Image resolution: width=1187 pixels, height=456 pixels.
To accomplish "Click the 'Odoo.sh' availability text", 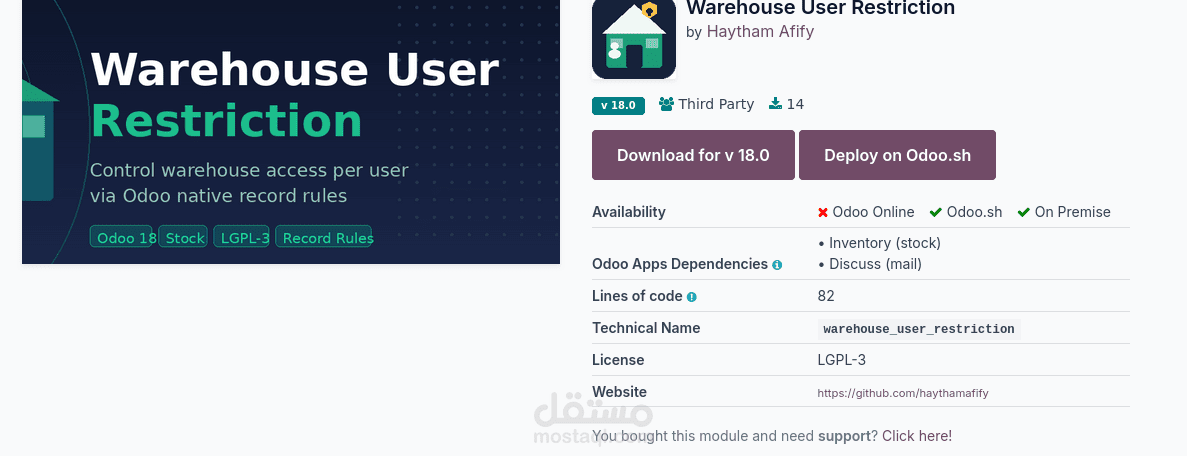I will coord(974,212).
